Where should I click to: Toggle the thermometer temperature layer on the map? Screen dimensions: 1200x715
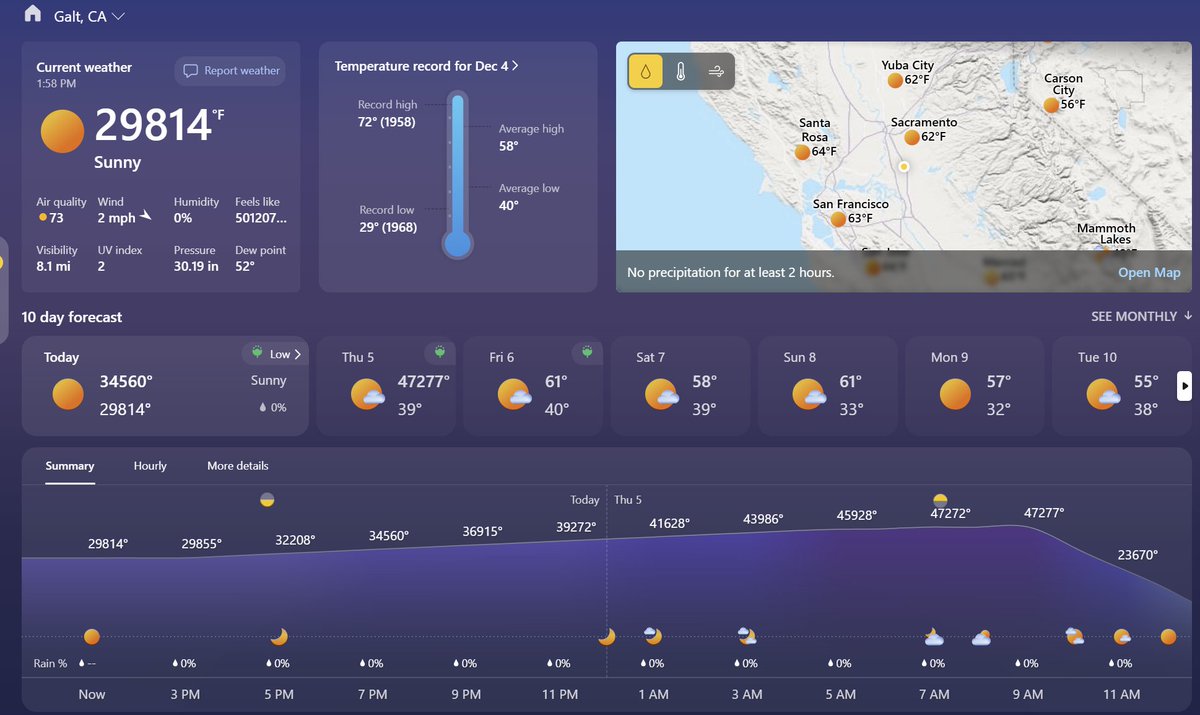678,70
